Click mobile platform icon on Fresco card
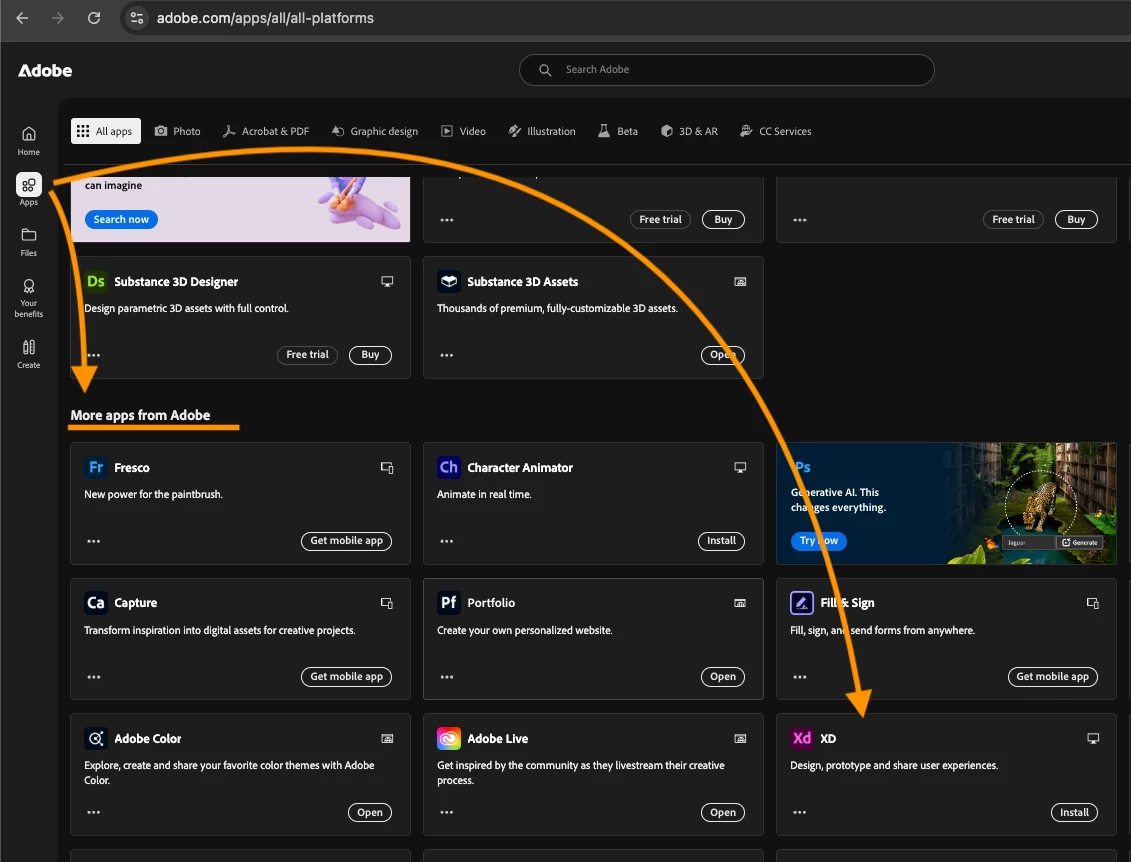 [387, 467]
